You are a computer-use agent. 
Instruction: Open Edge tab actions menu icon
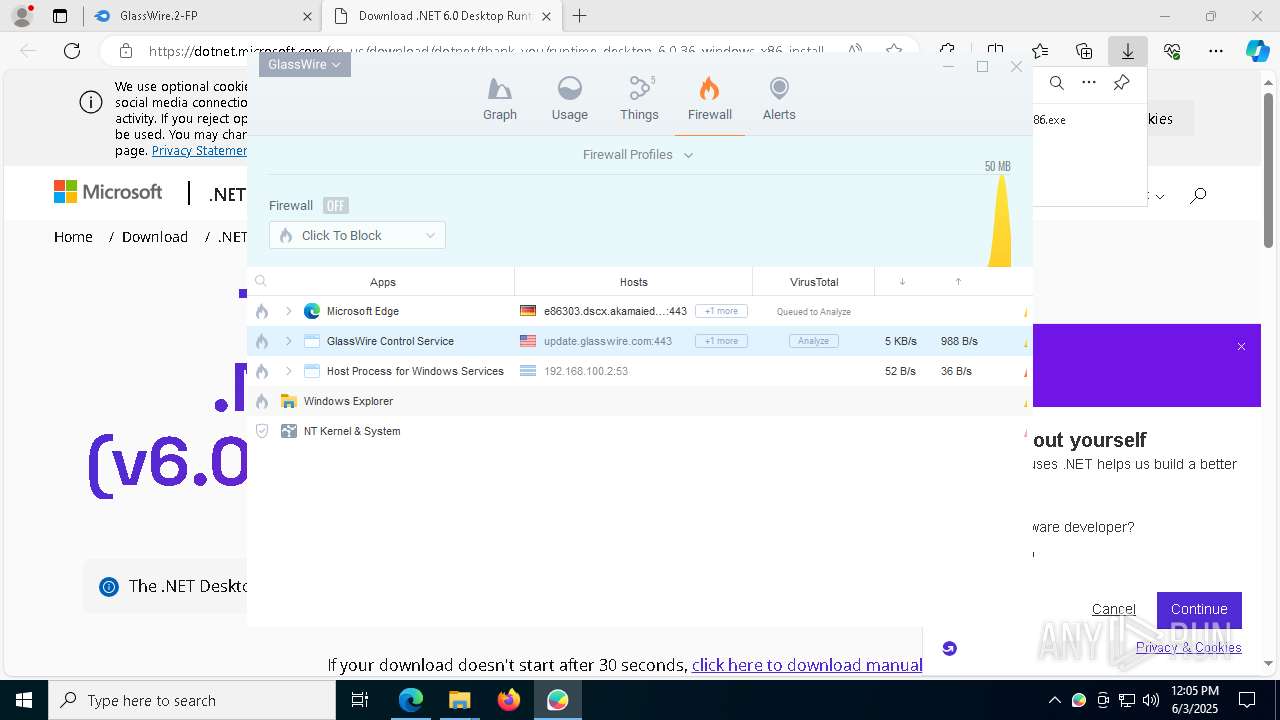click(x=60, y=16)
